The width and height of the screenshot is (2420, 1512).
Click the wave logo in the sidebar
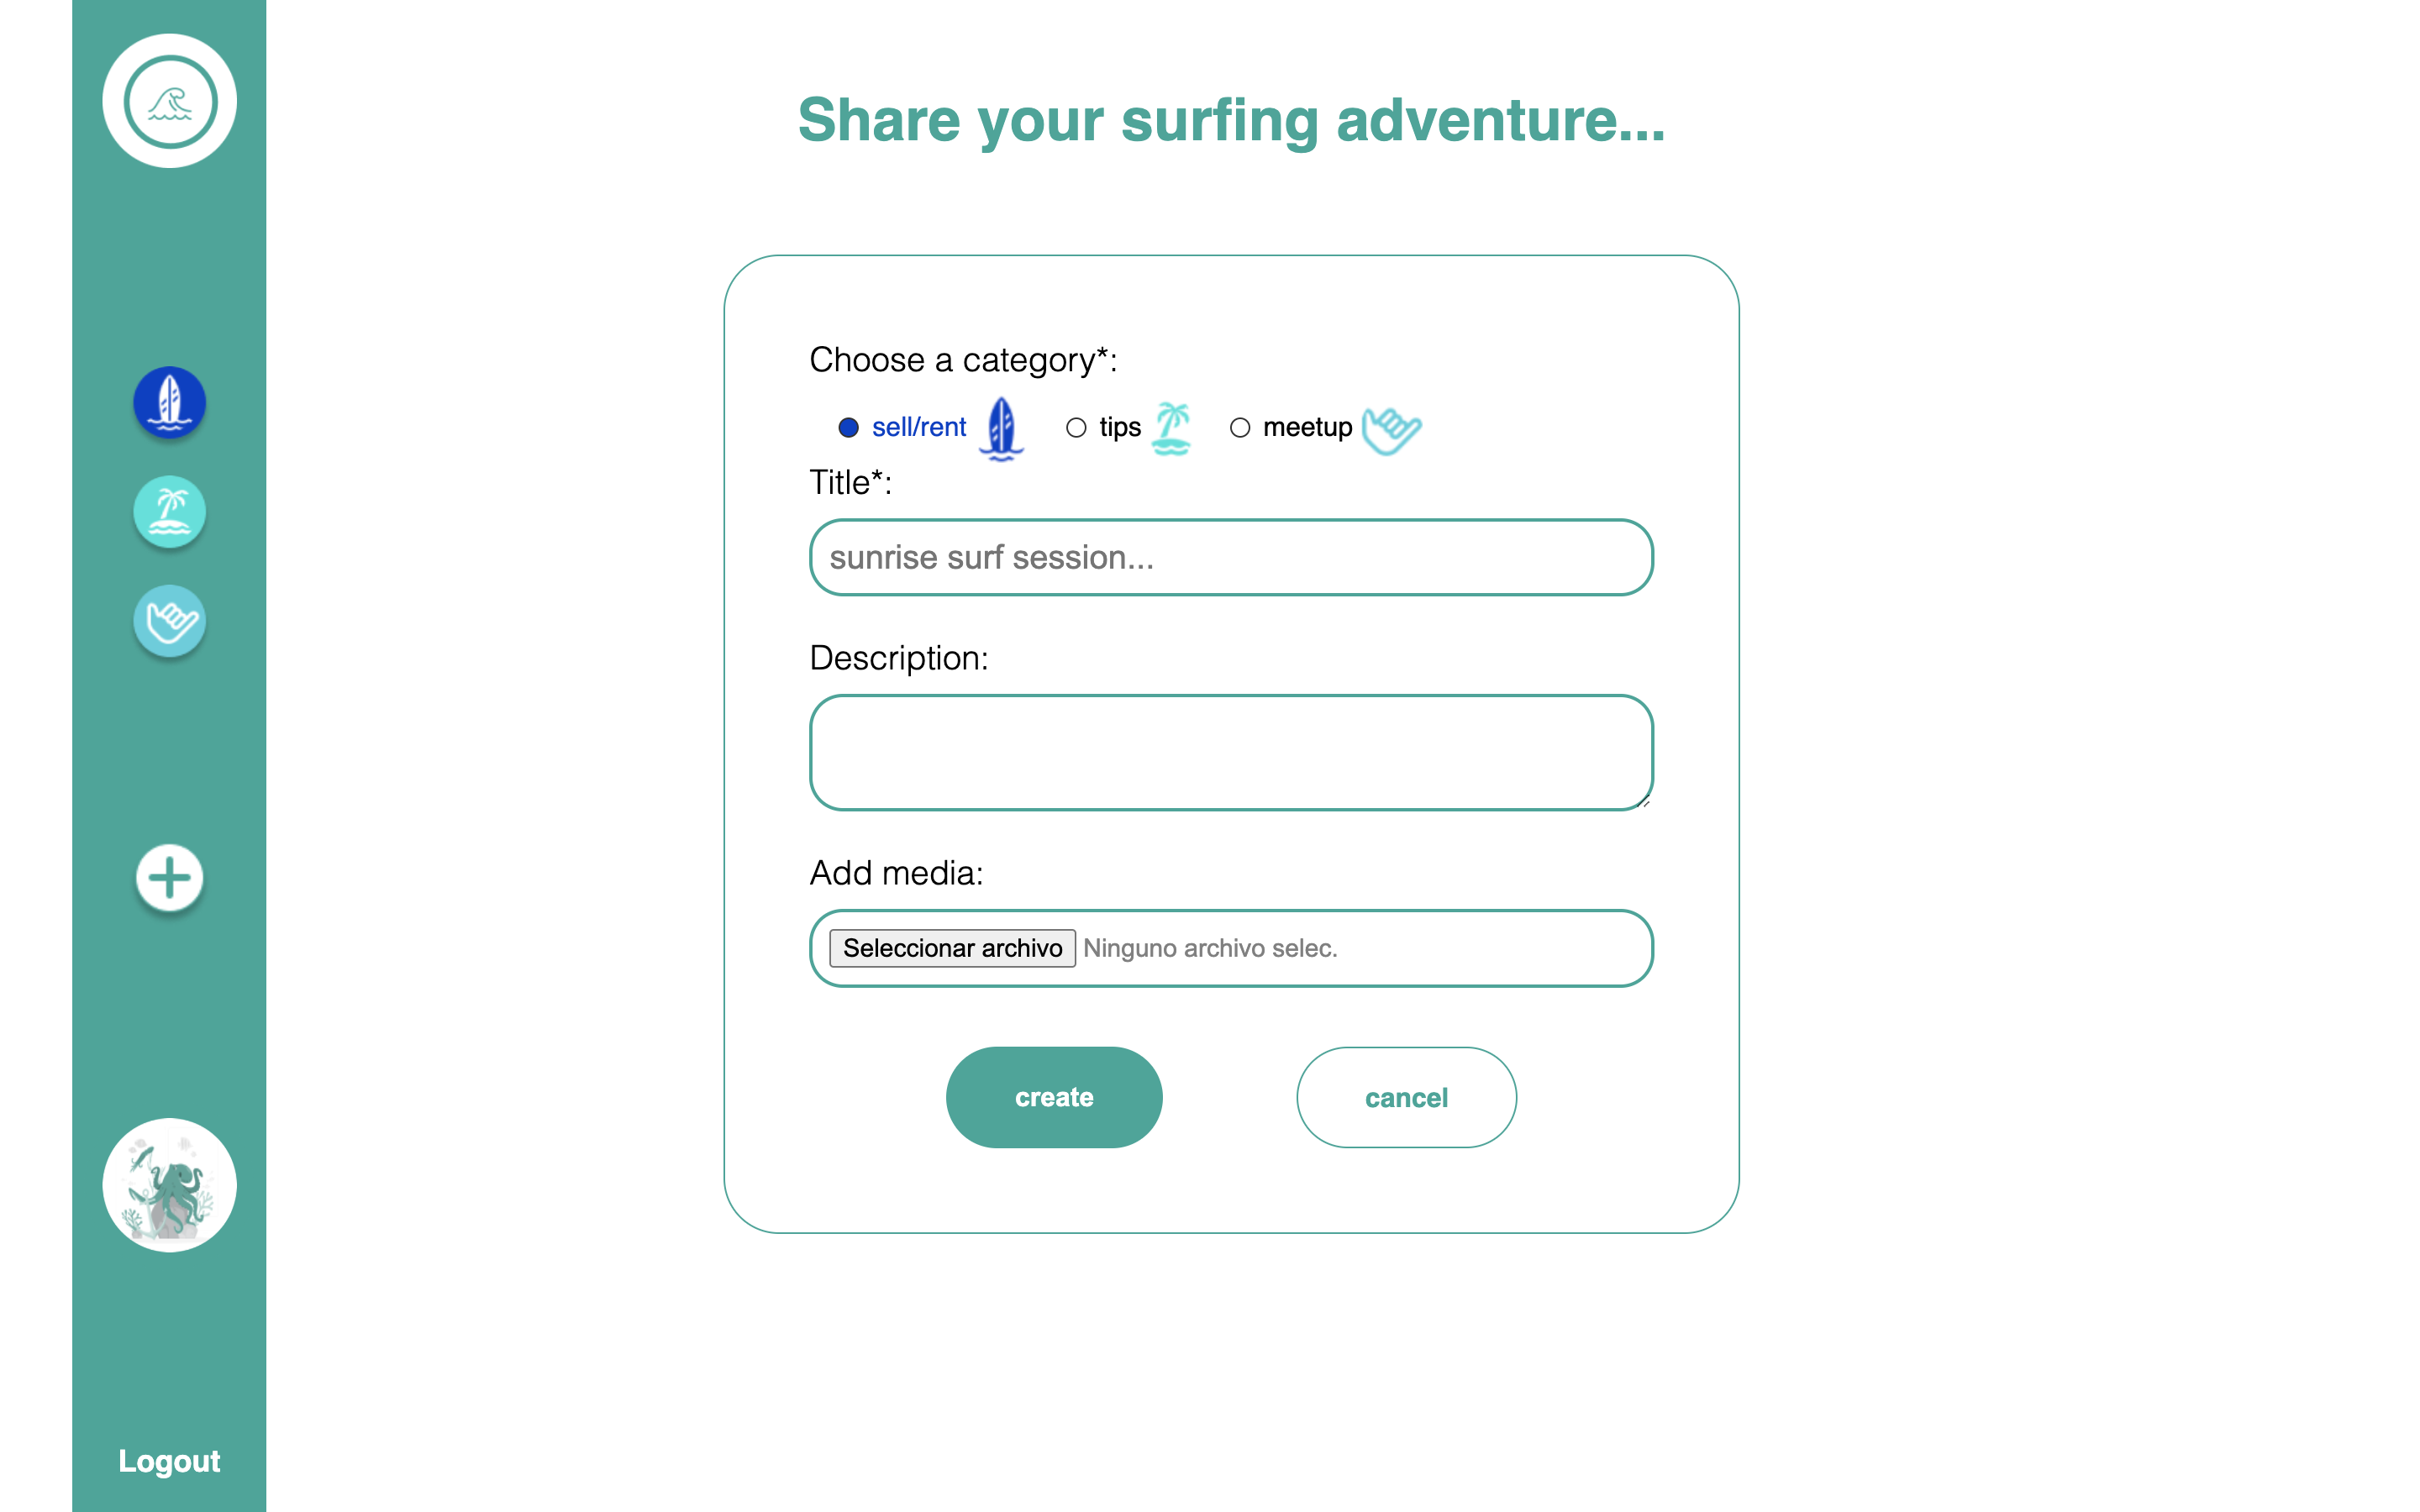pos(169,101)
